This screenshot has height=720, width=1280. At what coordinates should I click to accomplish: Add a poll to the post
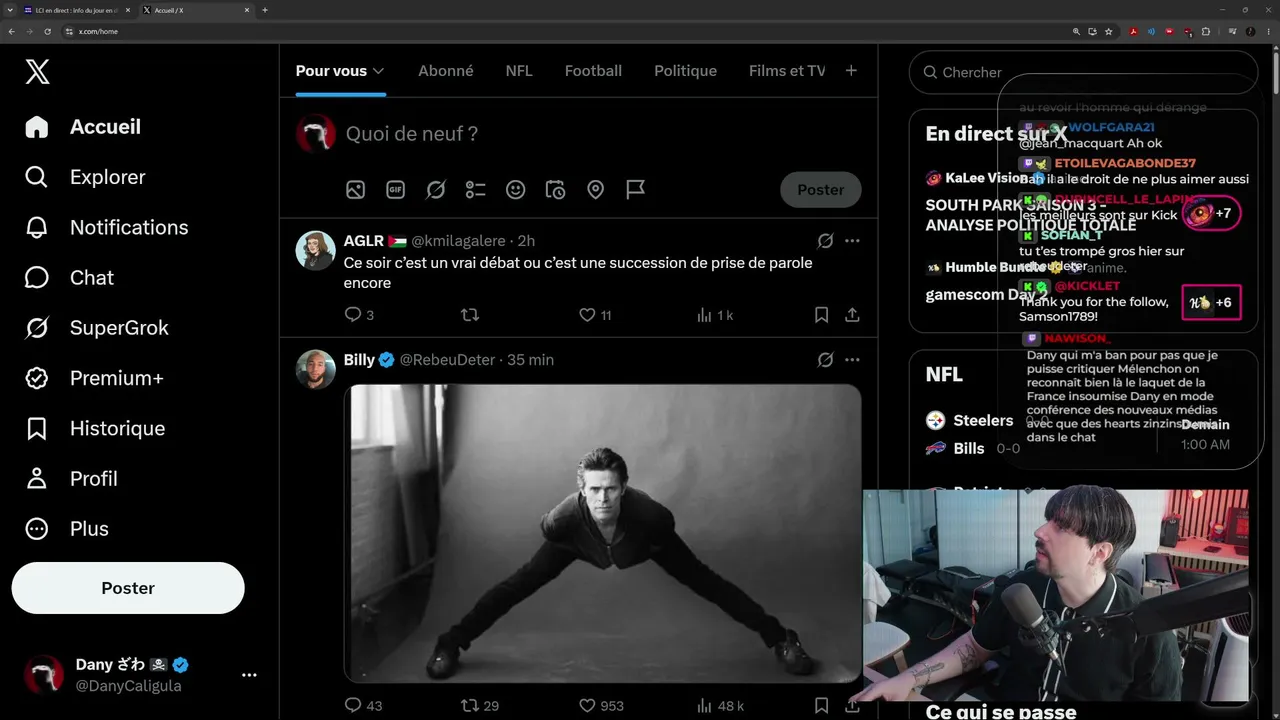click(475, 189)
